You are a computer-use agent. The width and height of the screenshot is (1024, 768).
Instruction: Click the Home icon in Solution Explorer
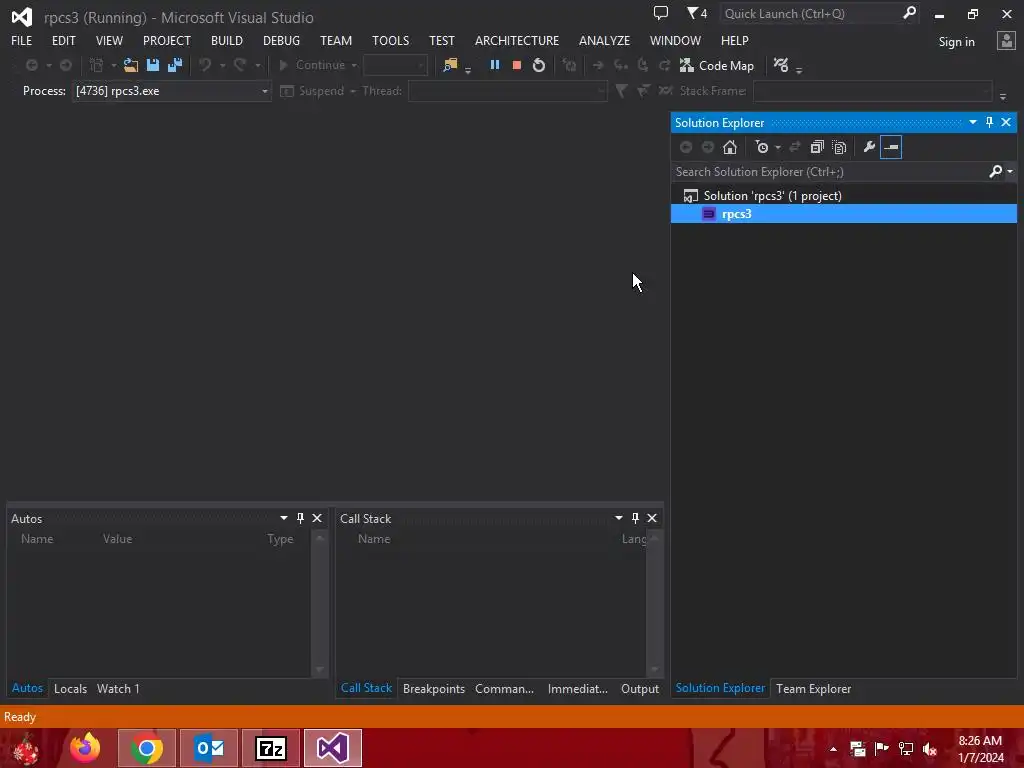click(729, 147)
